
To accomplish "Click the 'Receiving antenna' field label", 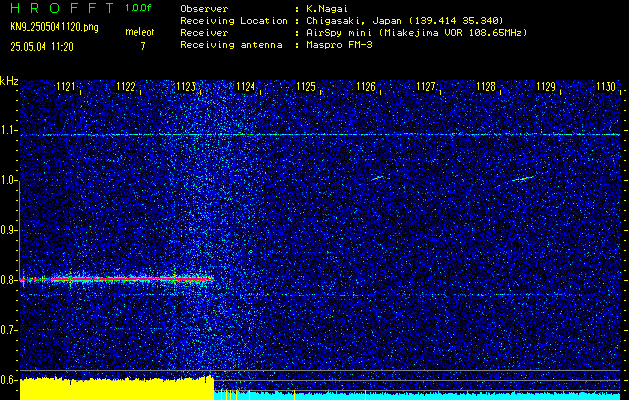I will (231, 45).
